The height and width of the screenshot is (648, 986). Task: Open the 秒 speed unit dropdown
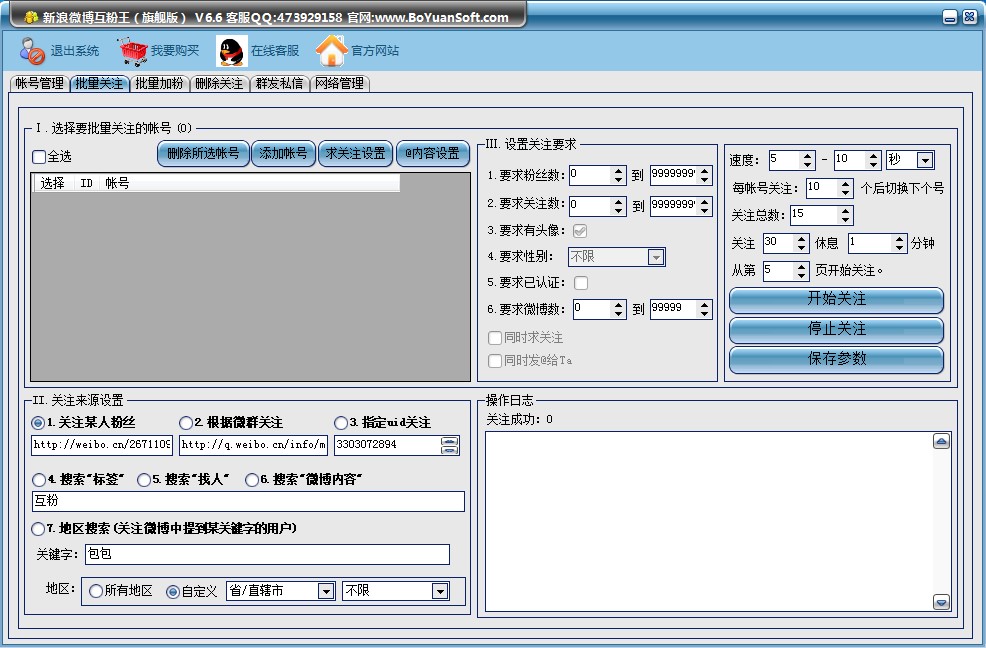click(925, 160)
